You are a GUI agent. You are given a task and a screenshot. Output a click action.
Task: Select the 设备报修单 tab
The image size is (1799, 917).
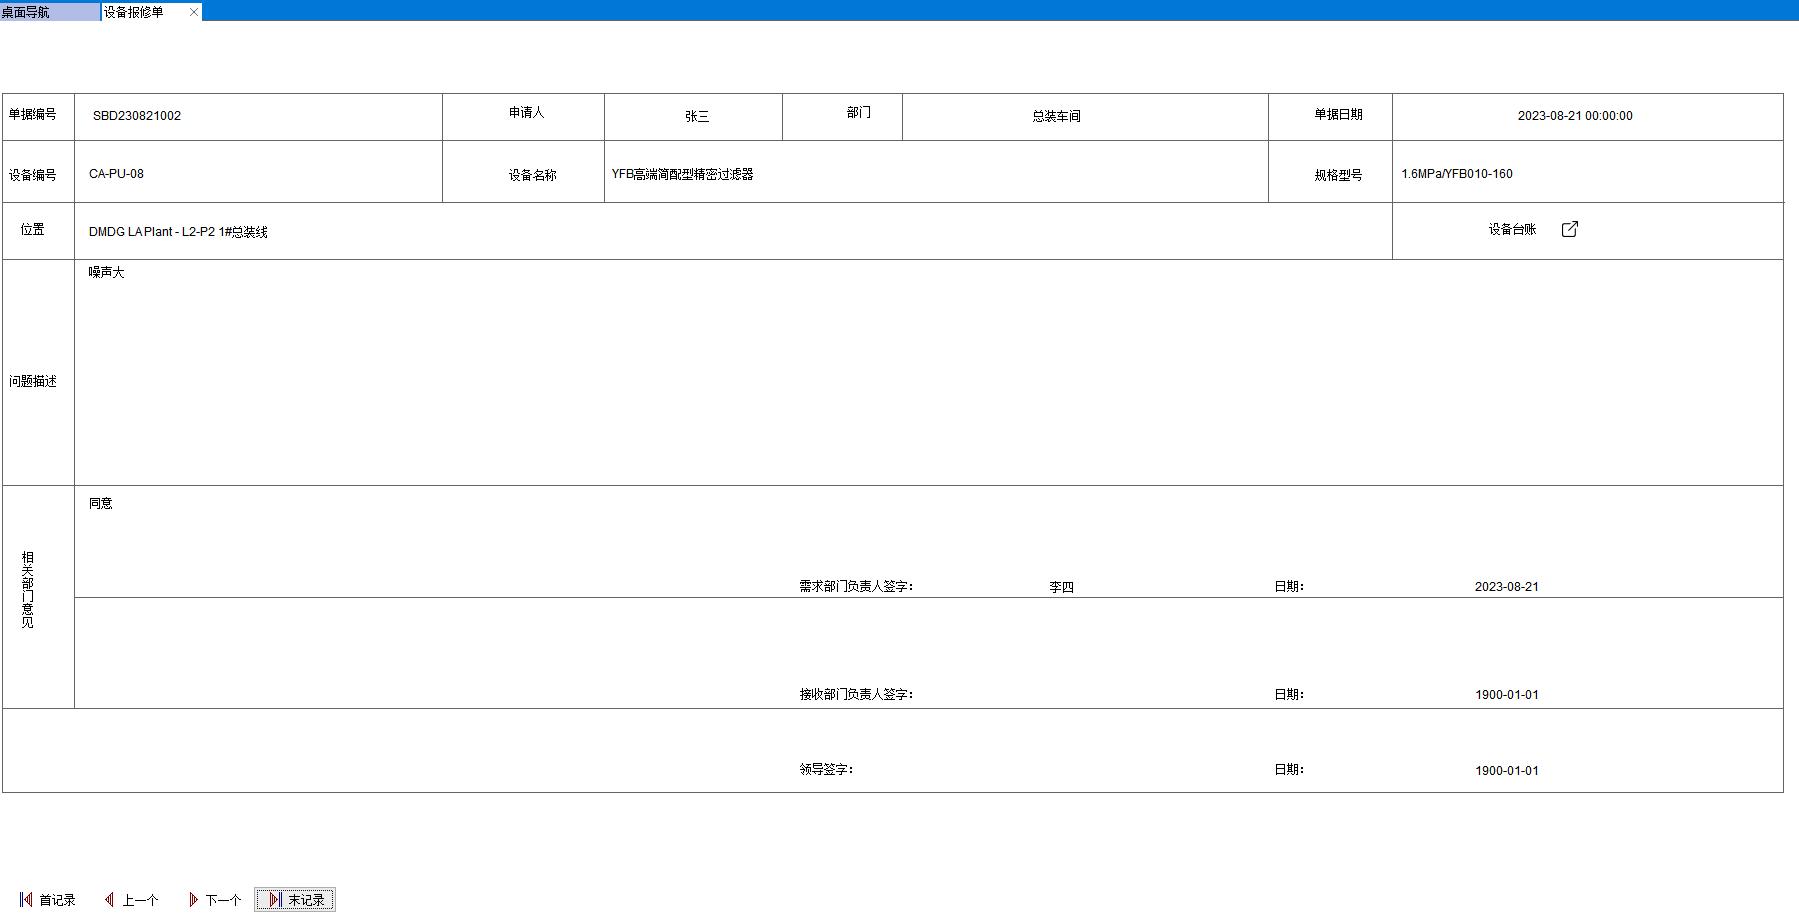(140, 12)
